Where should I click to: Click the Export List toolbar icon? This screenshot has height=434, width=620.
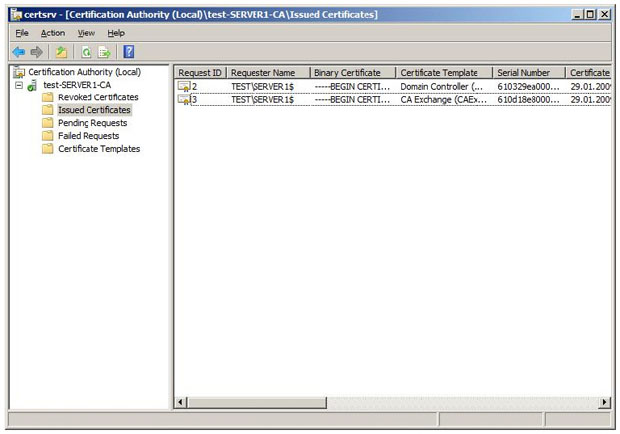coord(104,52)
